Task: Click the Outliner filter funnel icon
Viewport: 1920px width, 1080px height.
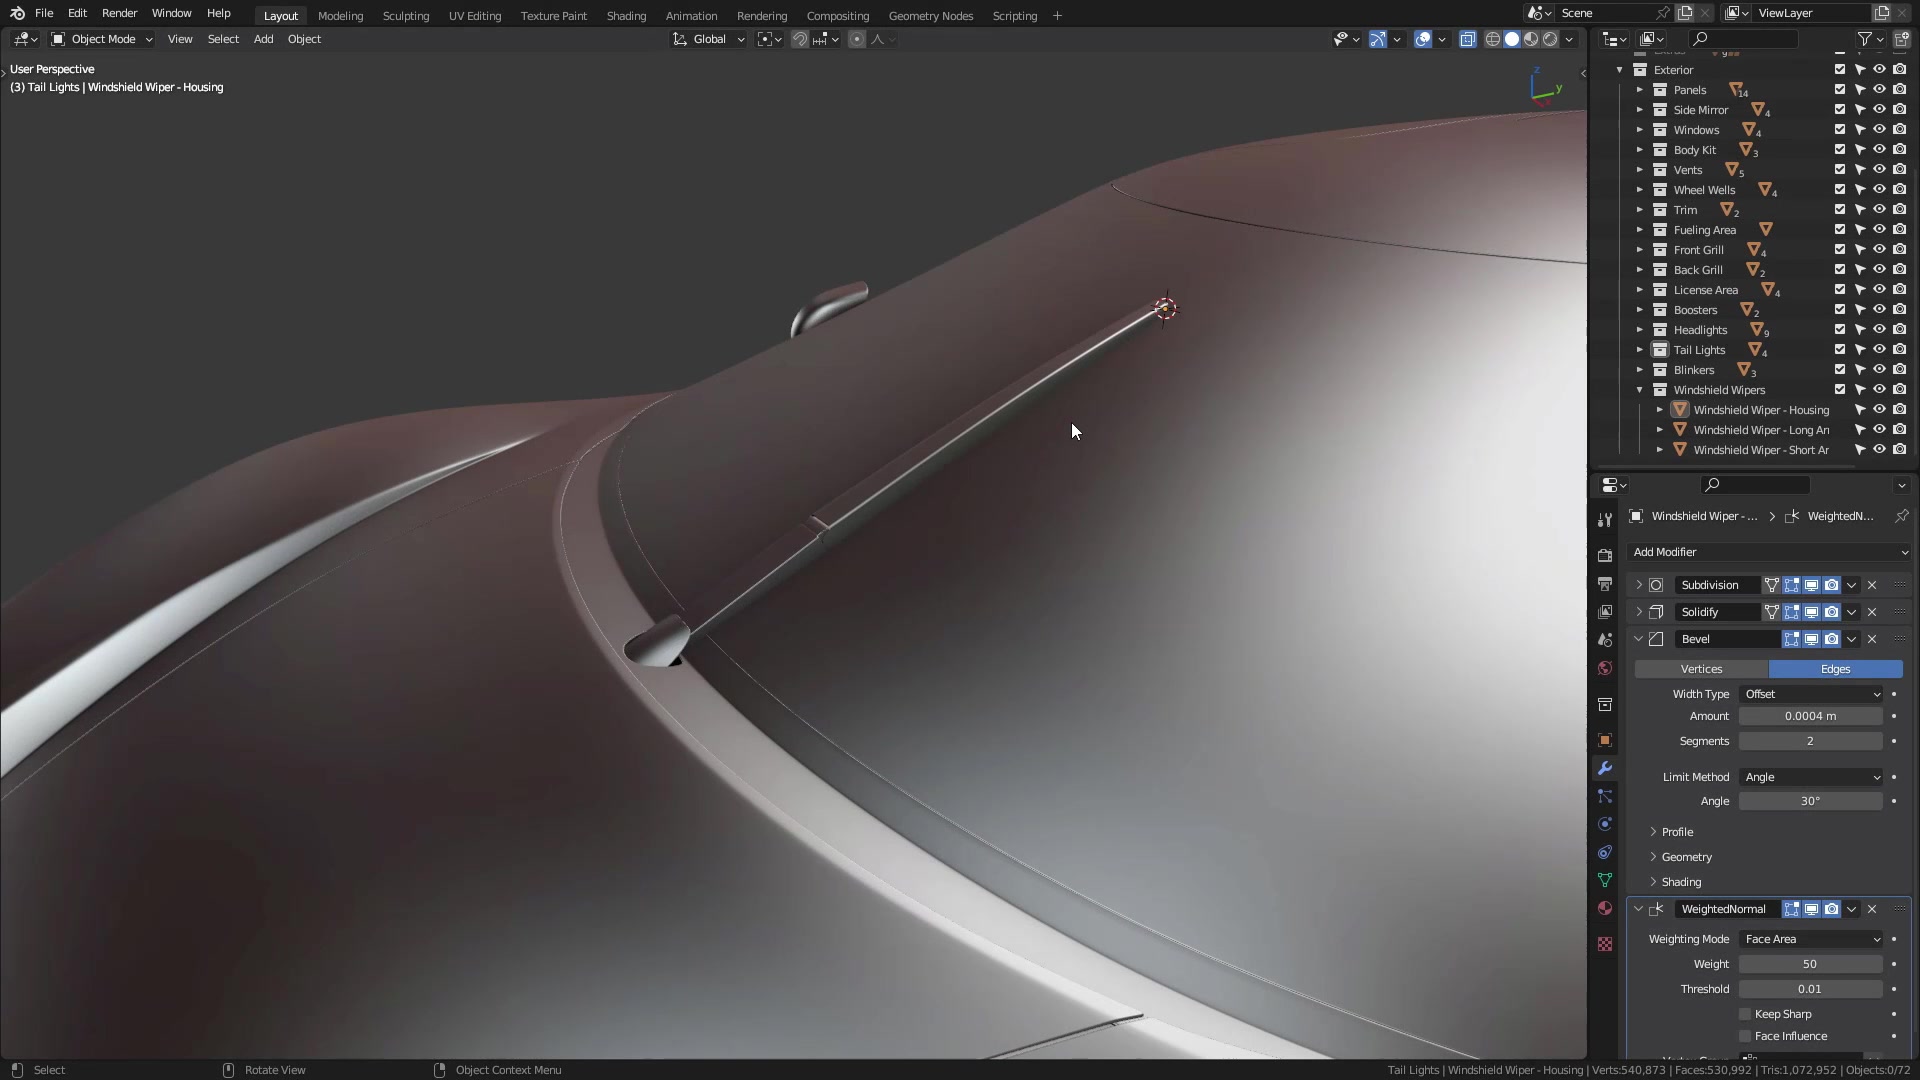Action: (1865, 39)
